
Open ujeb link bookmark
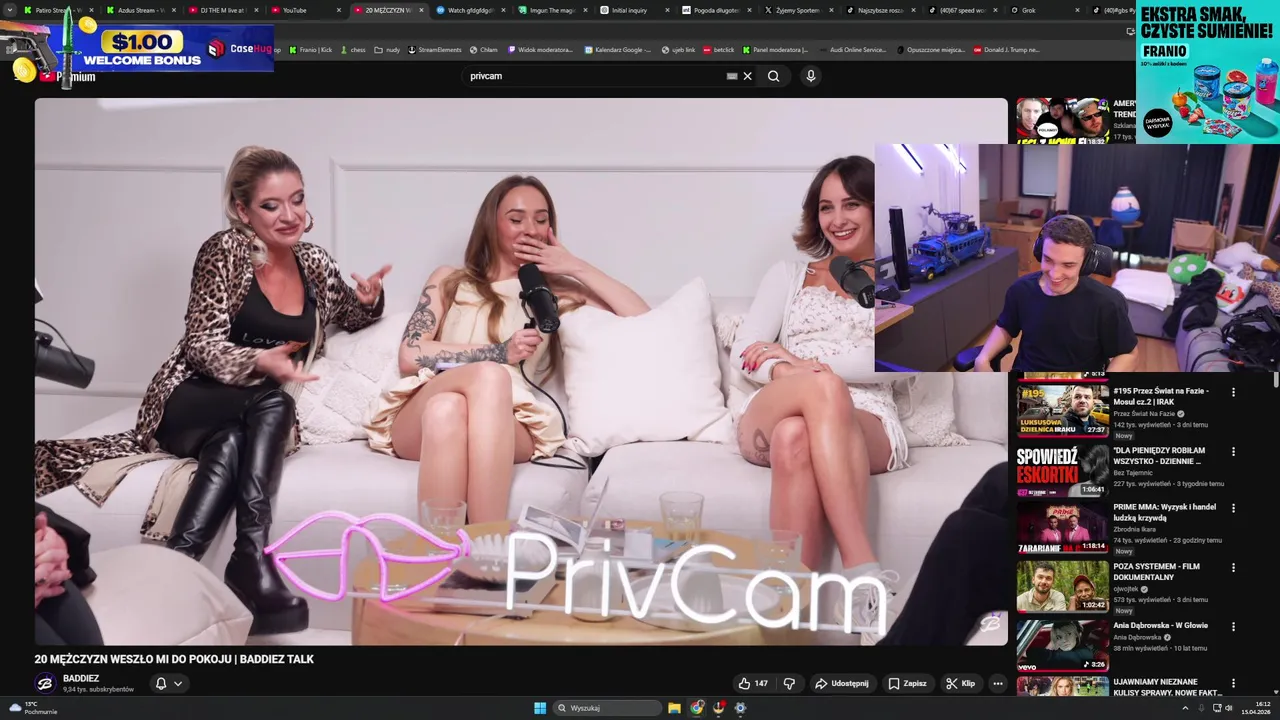pos(678,50)
